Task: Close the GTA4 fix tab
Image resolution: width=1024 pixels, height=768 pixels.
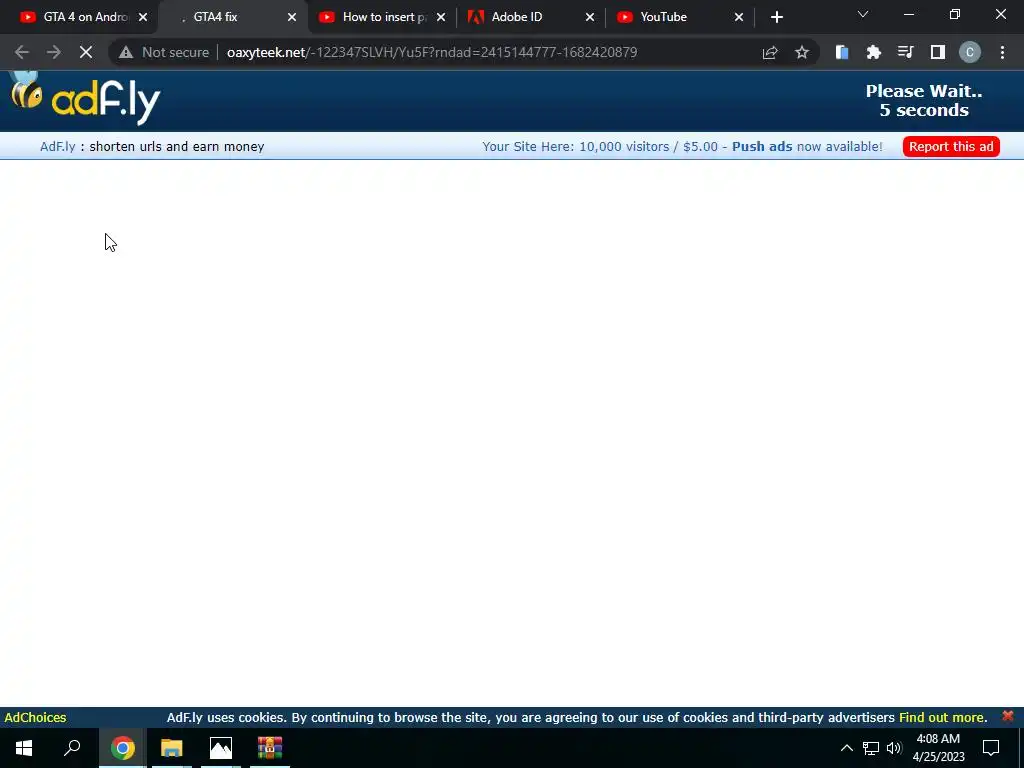Action: pos(292,18)
